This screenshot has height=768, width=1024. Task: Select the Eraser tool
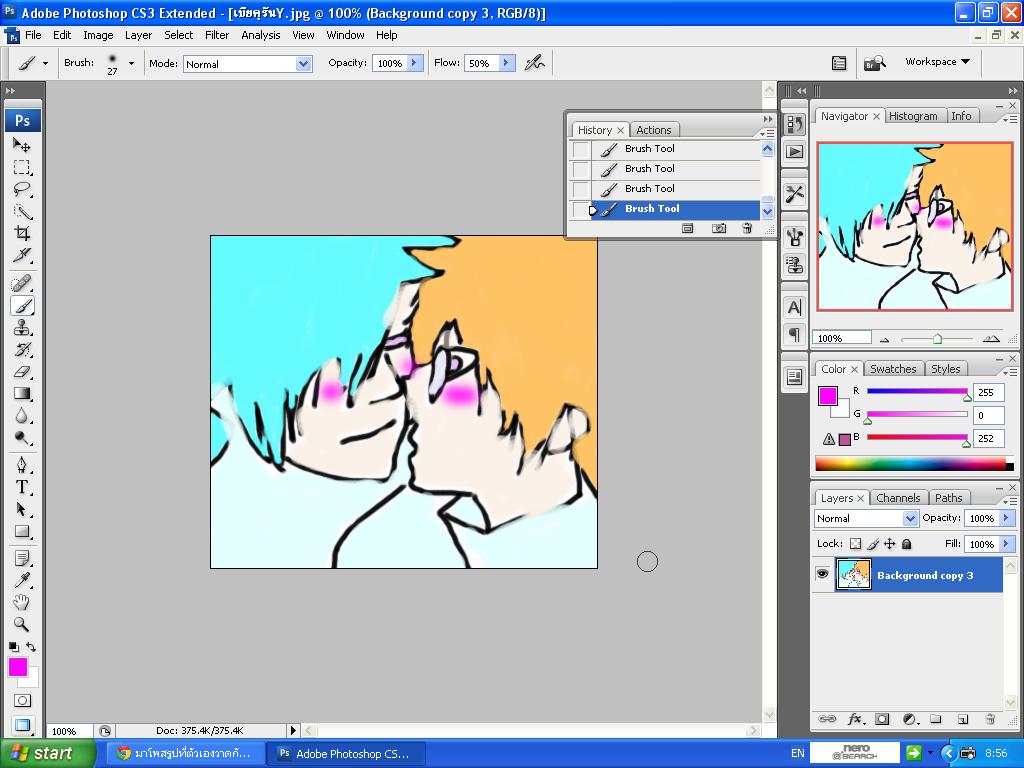[x=22, y=372]
